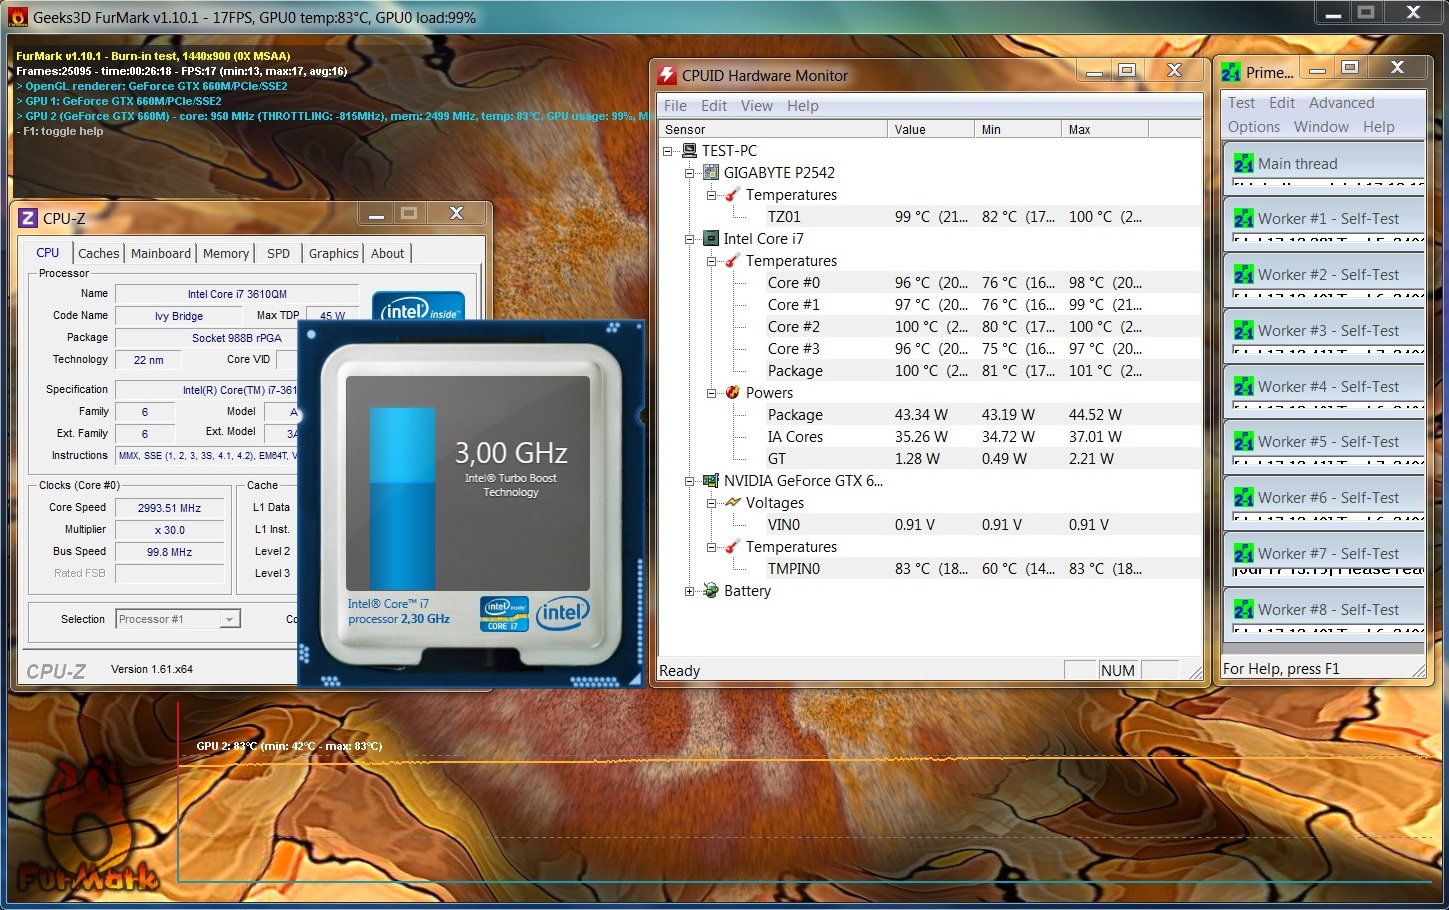Click the Core i7 badge on the Turbo Boost gadget
The image size is (1449, 910).
pyautogui.click(x=505, y=614)
